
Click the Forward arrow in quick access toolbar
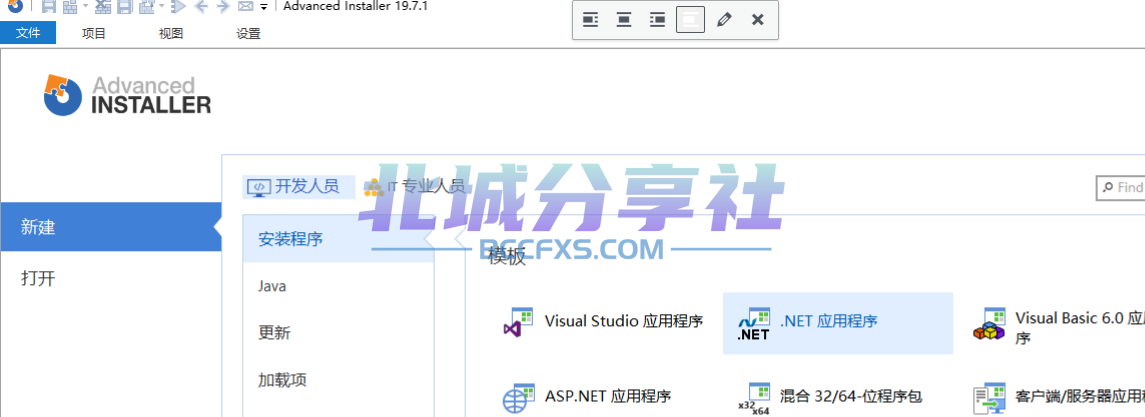(x=223, y=7)
